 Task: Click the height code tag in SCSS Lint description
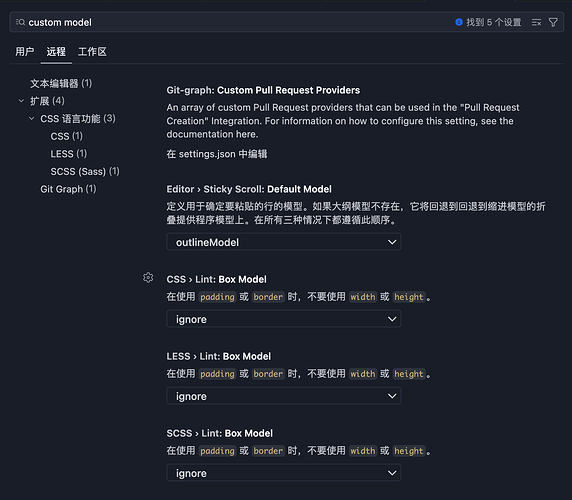pyautogui.click(x=409, y=451)
